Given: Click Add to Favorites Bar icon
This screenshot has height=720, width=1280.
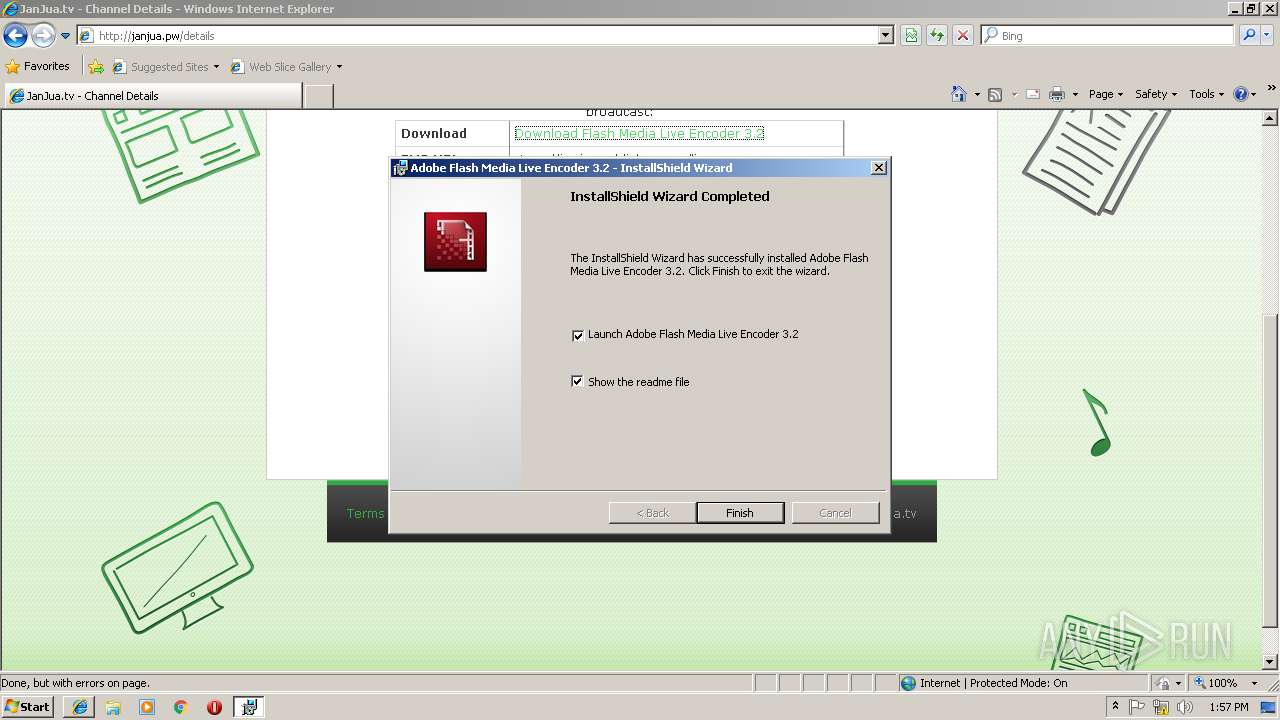Looking at the screenshot, I should (96, 67).
